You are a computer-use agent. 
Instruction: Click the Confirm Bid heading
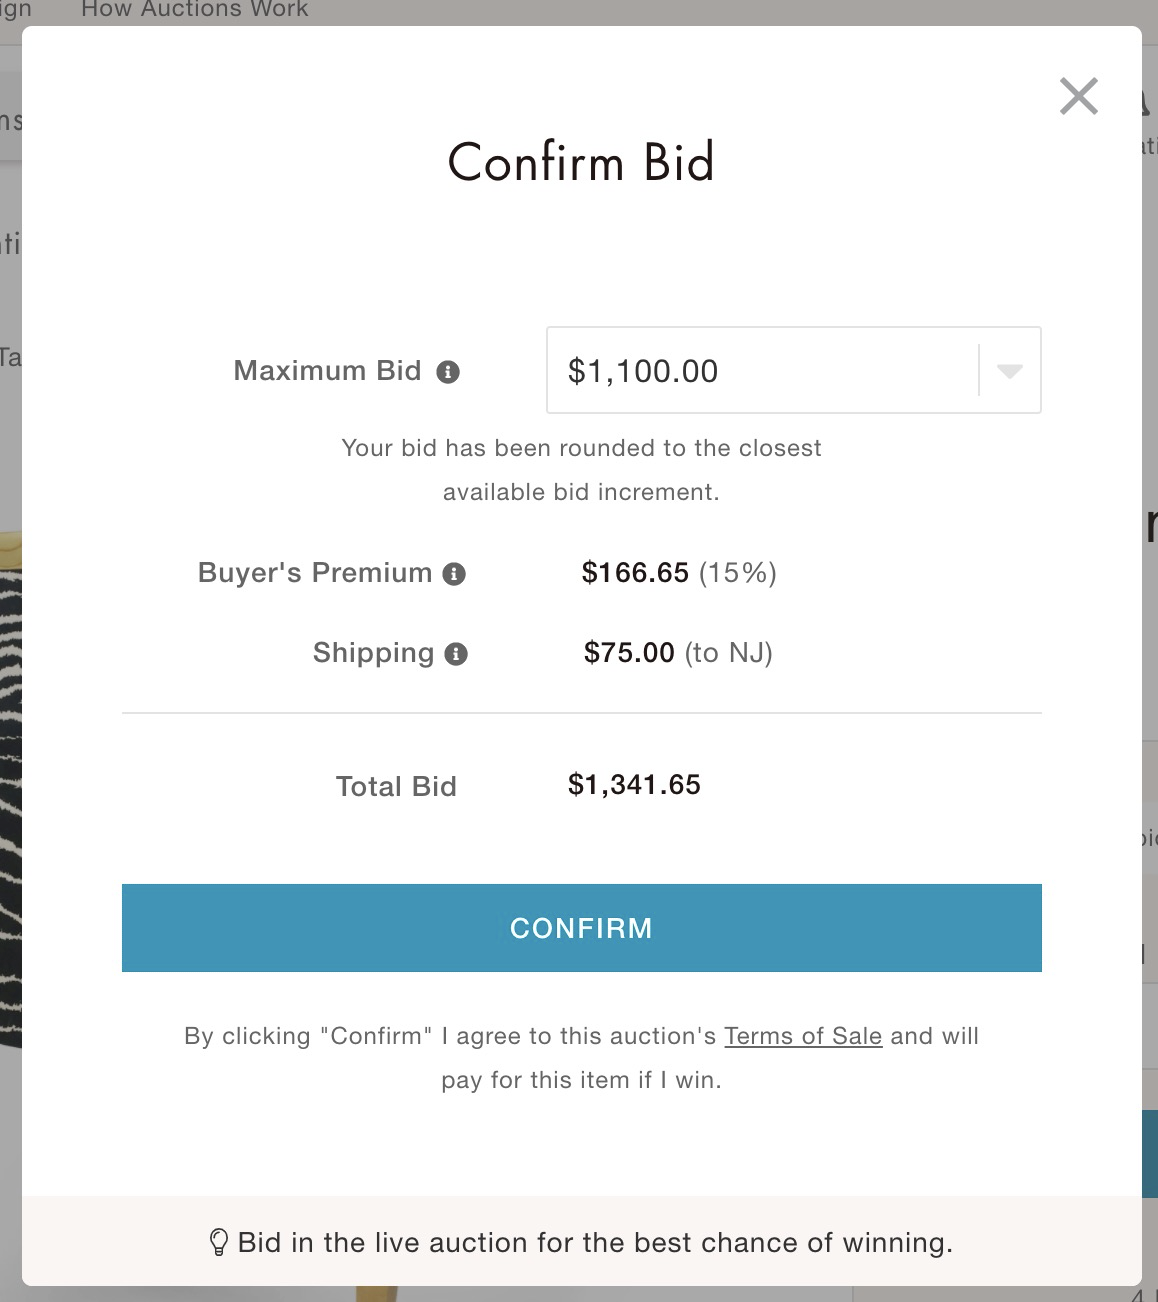(581, 162)
